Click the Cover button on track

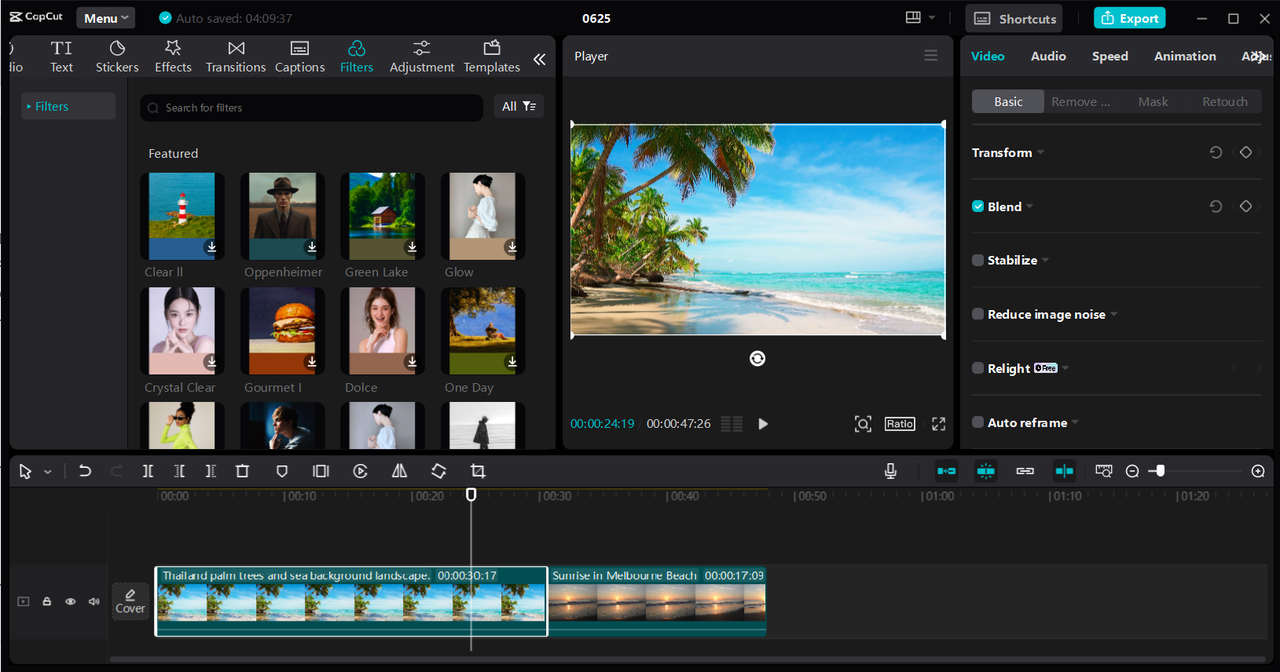tap(130, 601)
